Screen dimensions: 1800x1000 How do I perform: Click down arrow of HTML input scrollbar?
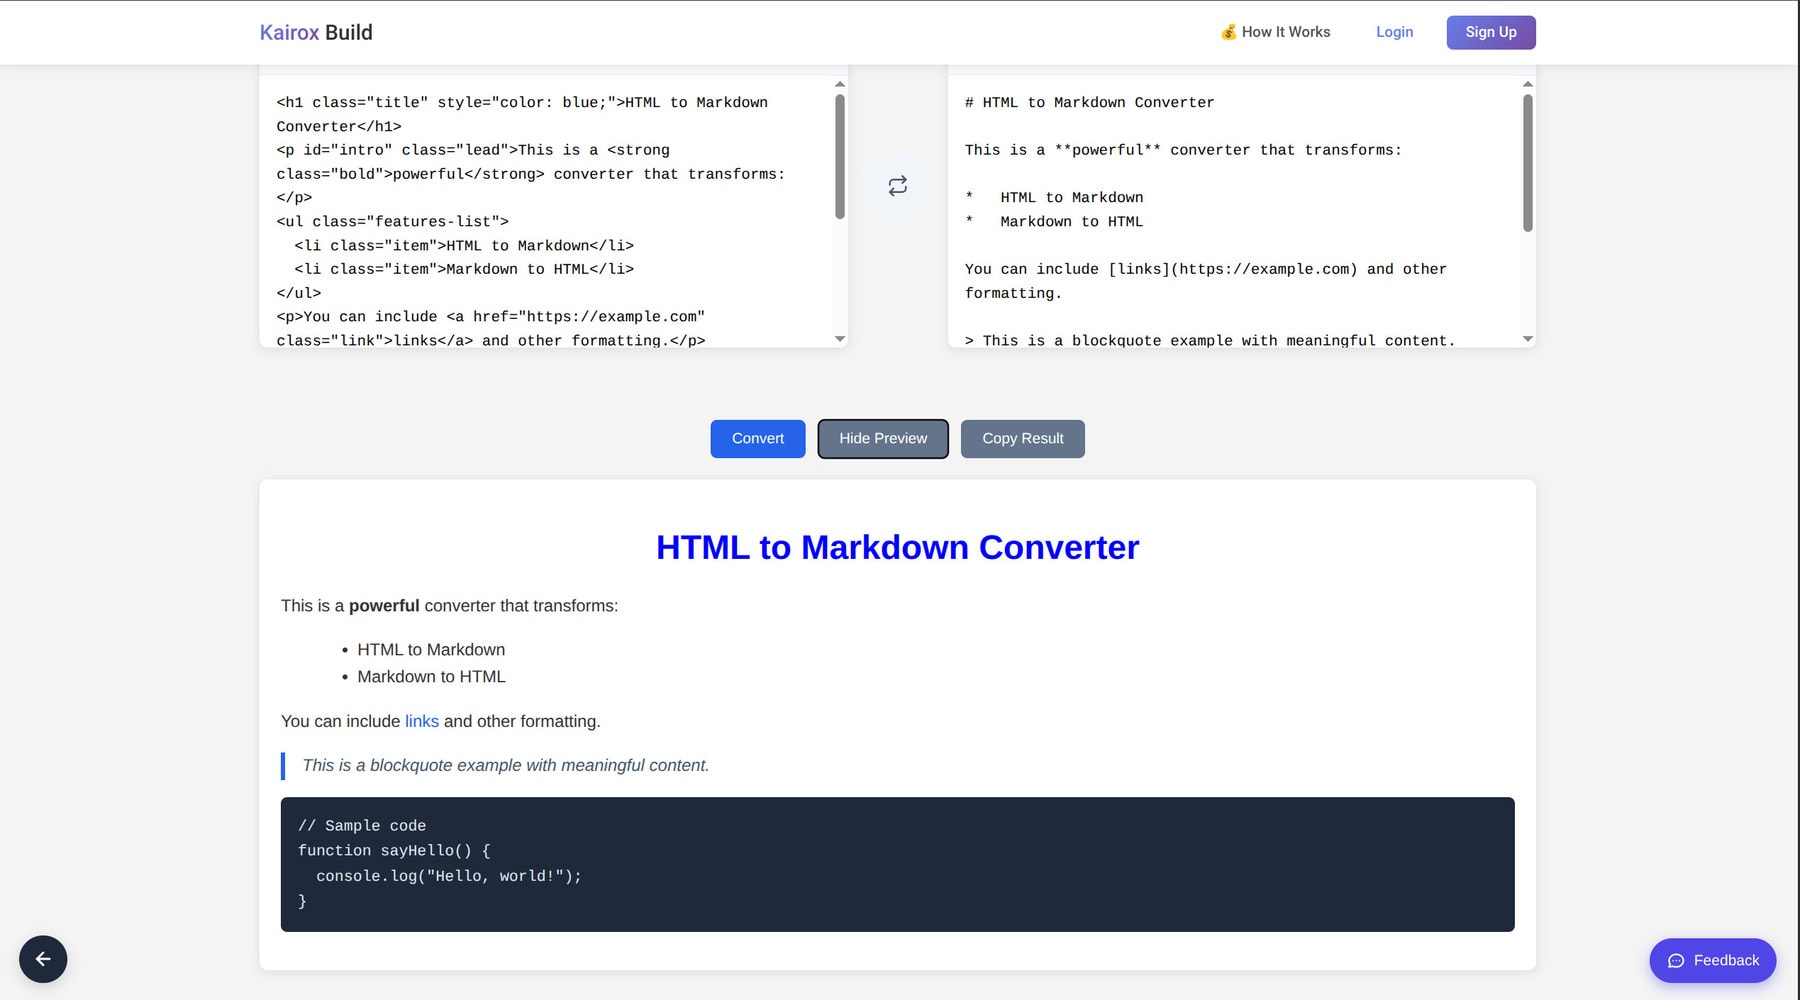tap(839, 339)
